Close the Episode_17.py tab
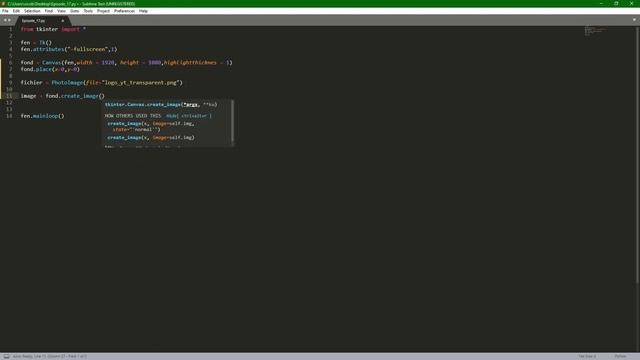Image resolution: width=640 pixels, height=360 pixels. coord(62,20)
